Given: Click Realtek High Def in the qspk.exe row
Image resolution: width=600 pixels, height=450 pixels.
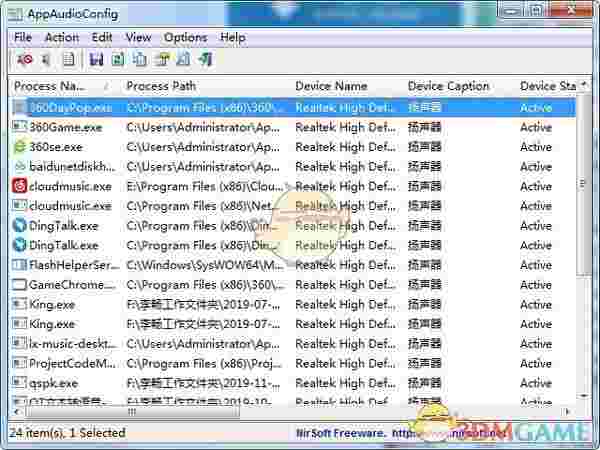Looking at the screenshot, I should tap(346, 383).
